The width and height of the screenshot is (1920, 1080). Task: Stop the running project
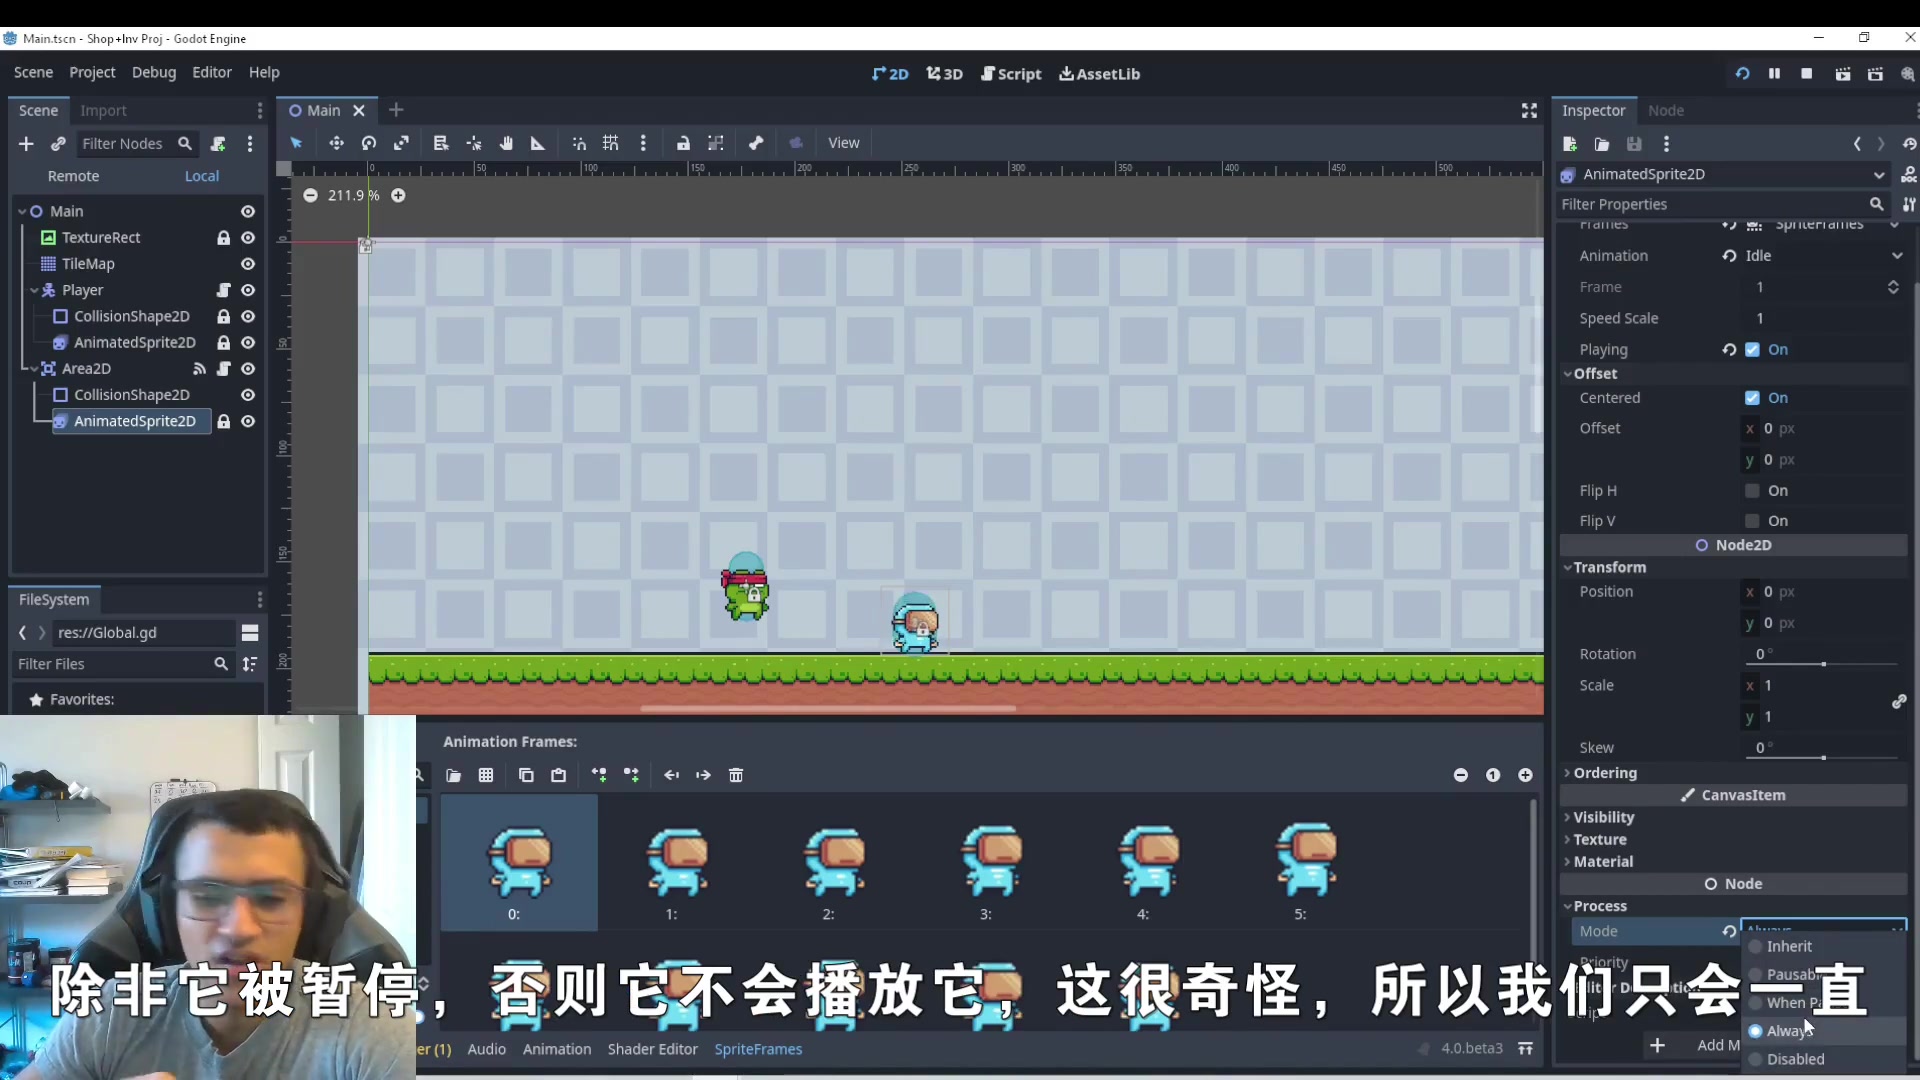[1806, 74]
